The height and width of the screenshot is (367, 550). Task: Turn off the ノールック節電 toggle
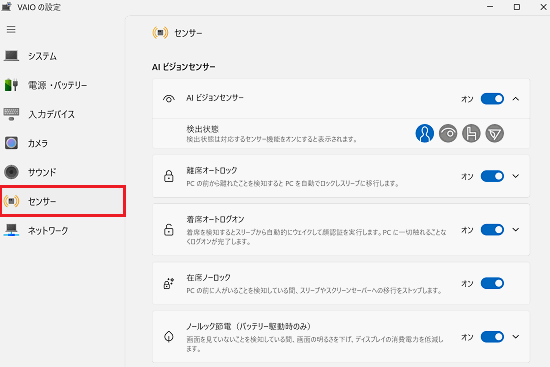492,337
